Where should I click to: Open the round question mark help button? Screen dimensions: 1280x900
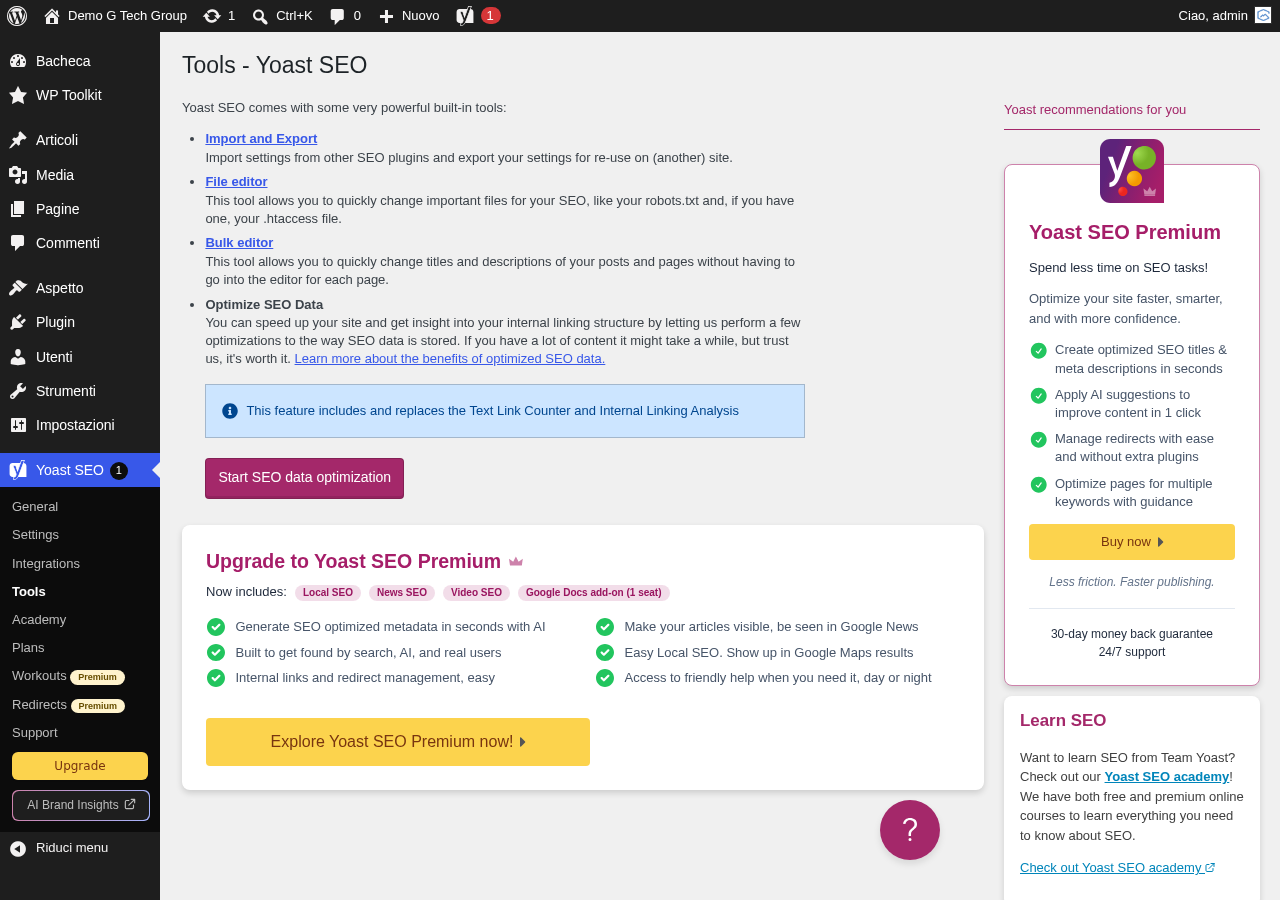[x=910, y=830]
